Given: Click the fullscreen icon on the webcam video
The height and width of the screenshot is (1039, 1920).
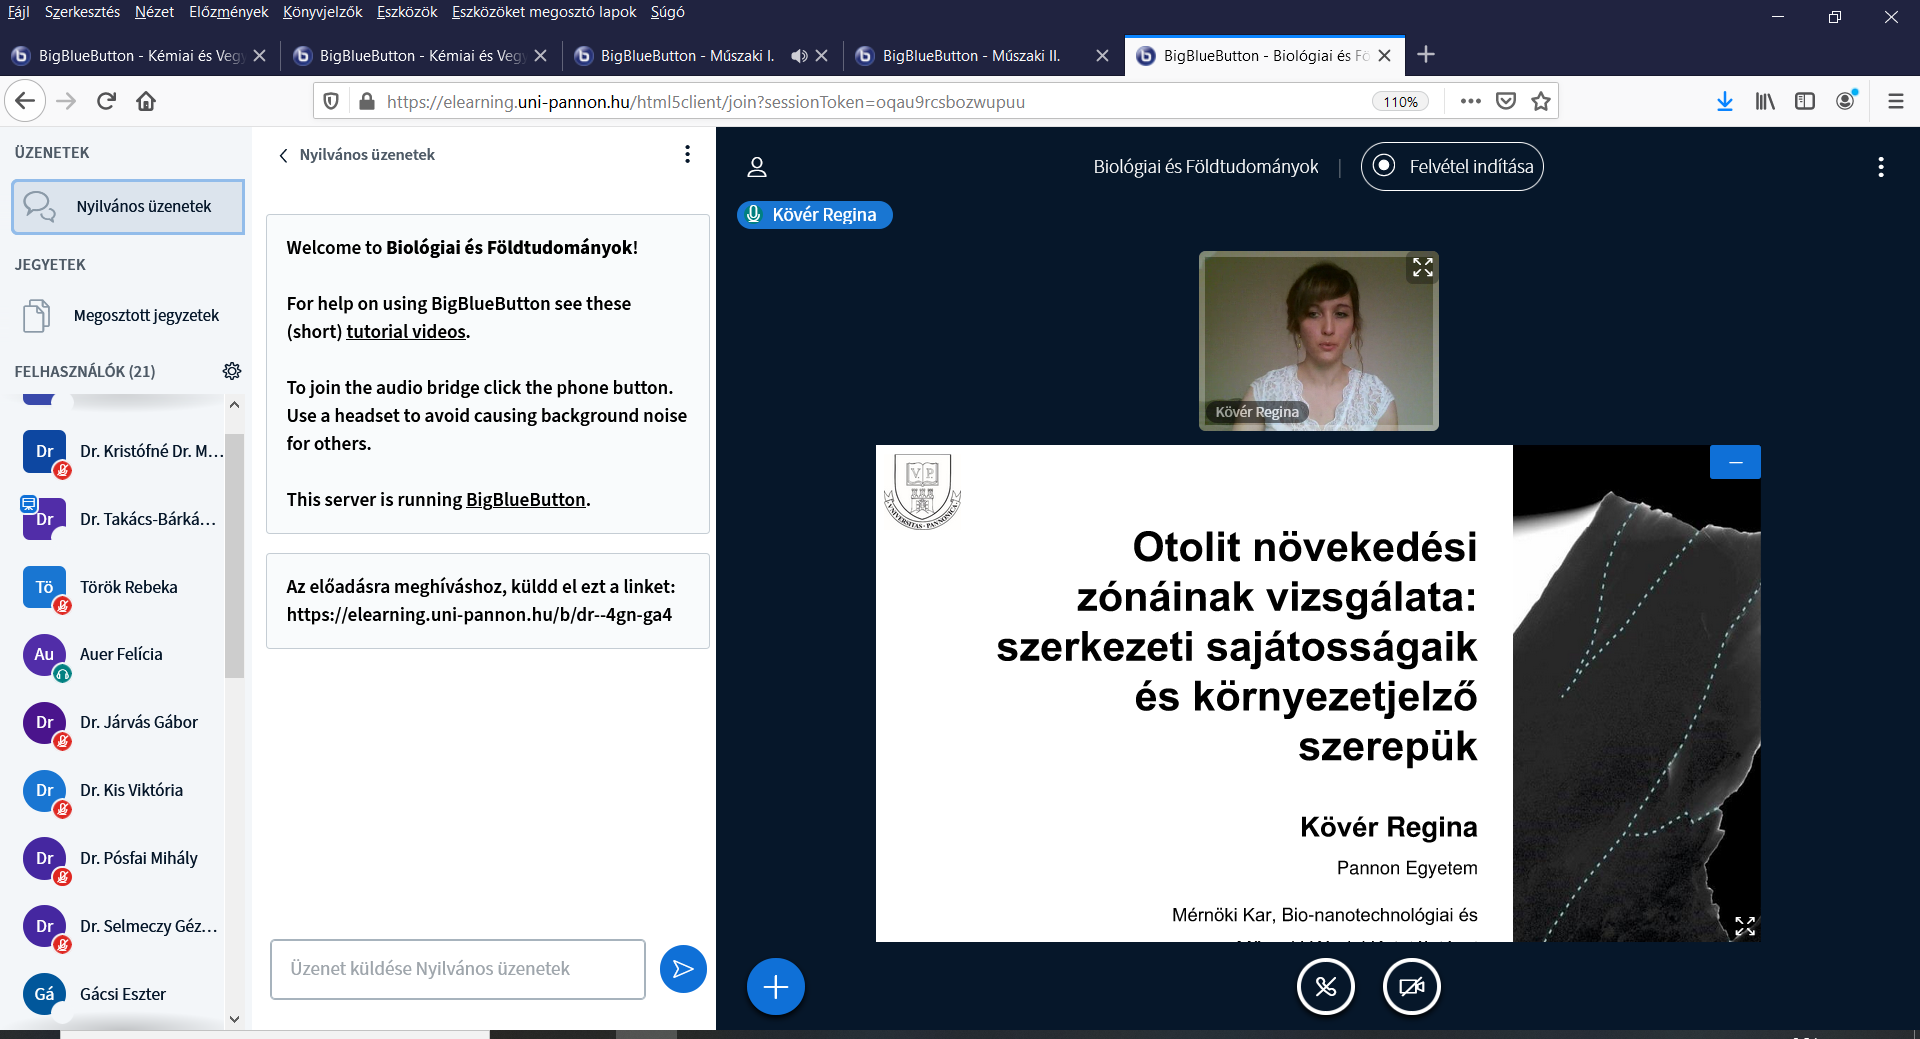Looking at the screenshot, I should click(x=1422, y=267).
